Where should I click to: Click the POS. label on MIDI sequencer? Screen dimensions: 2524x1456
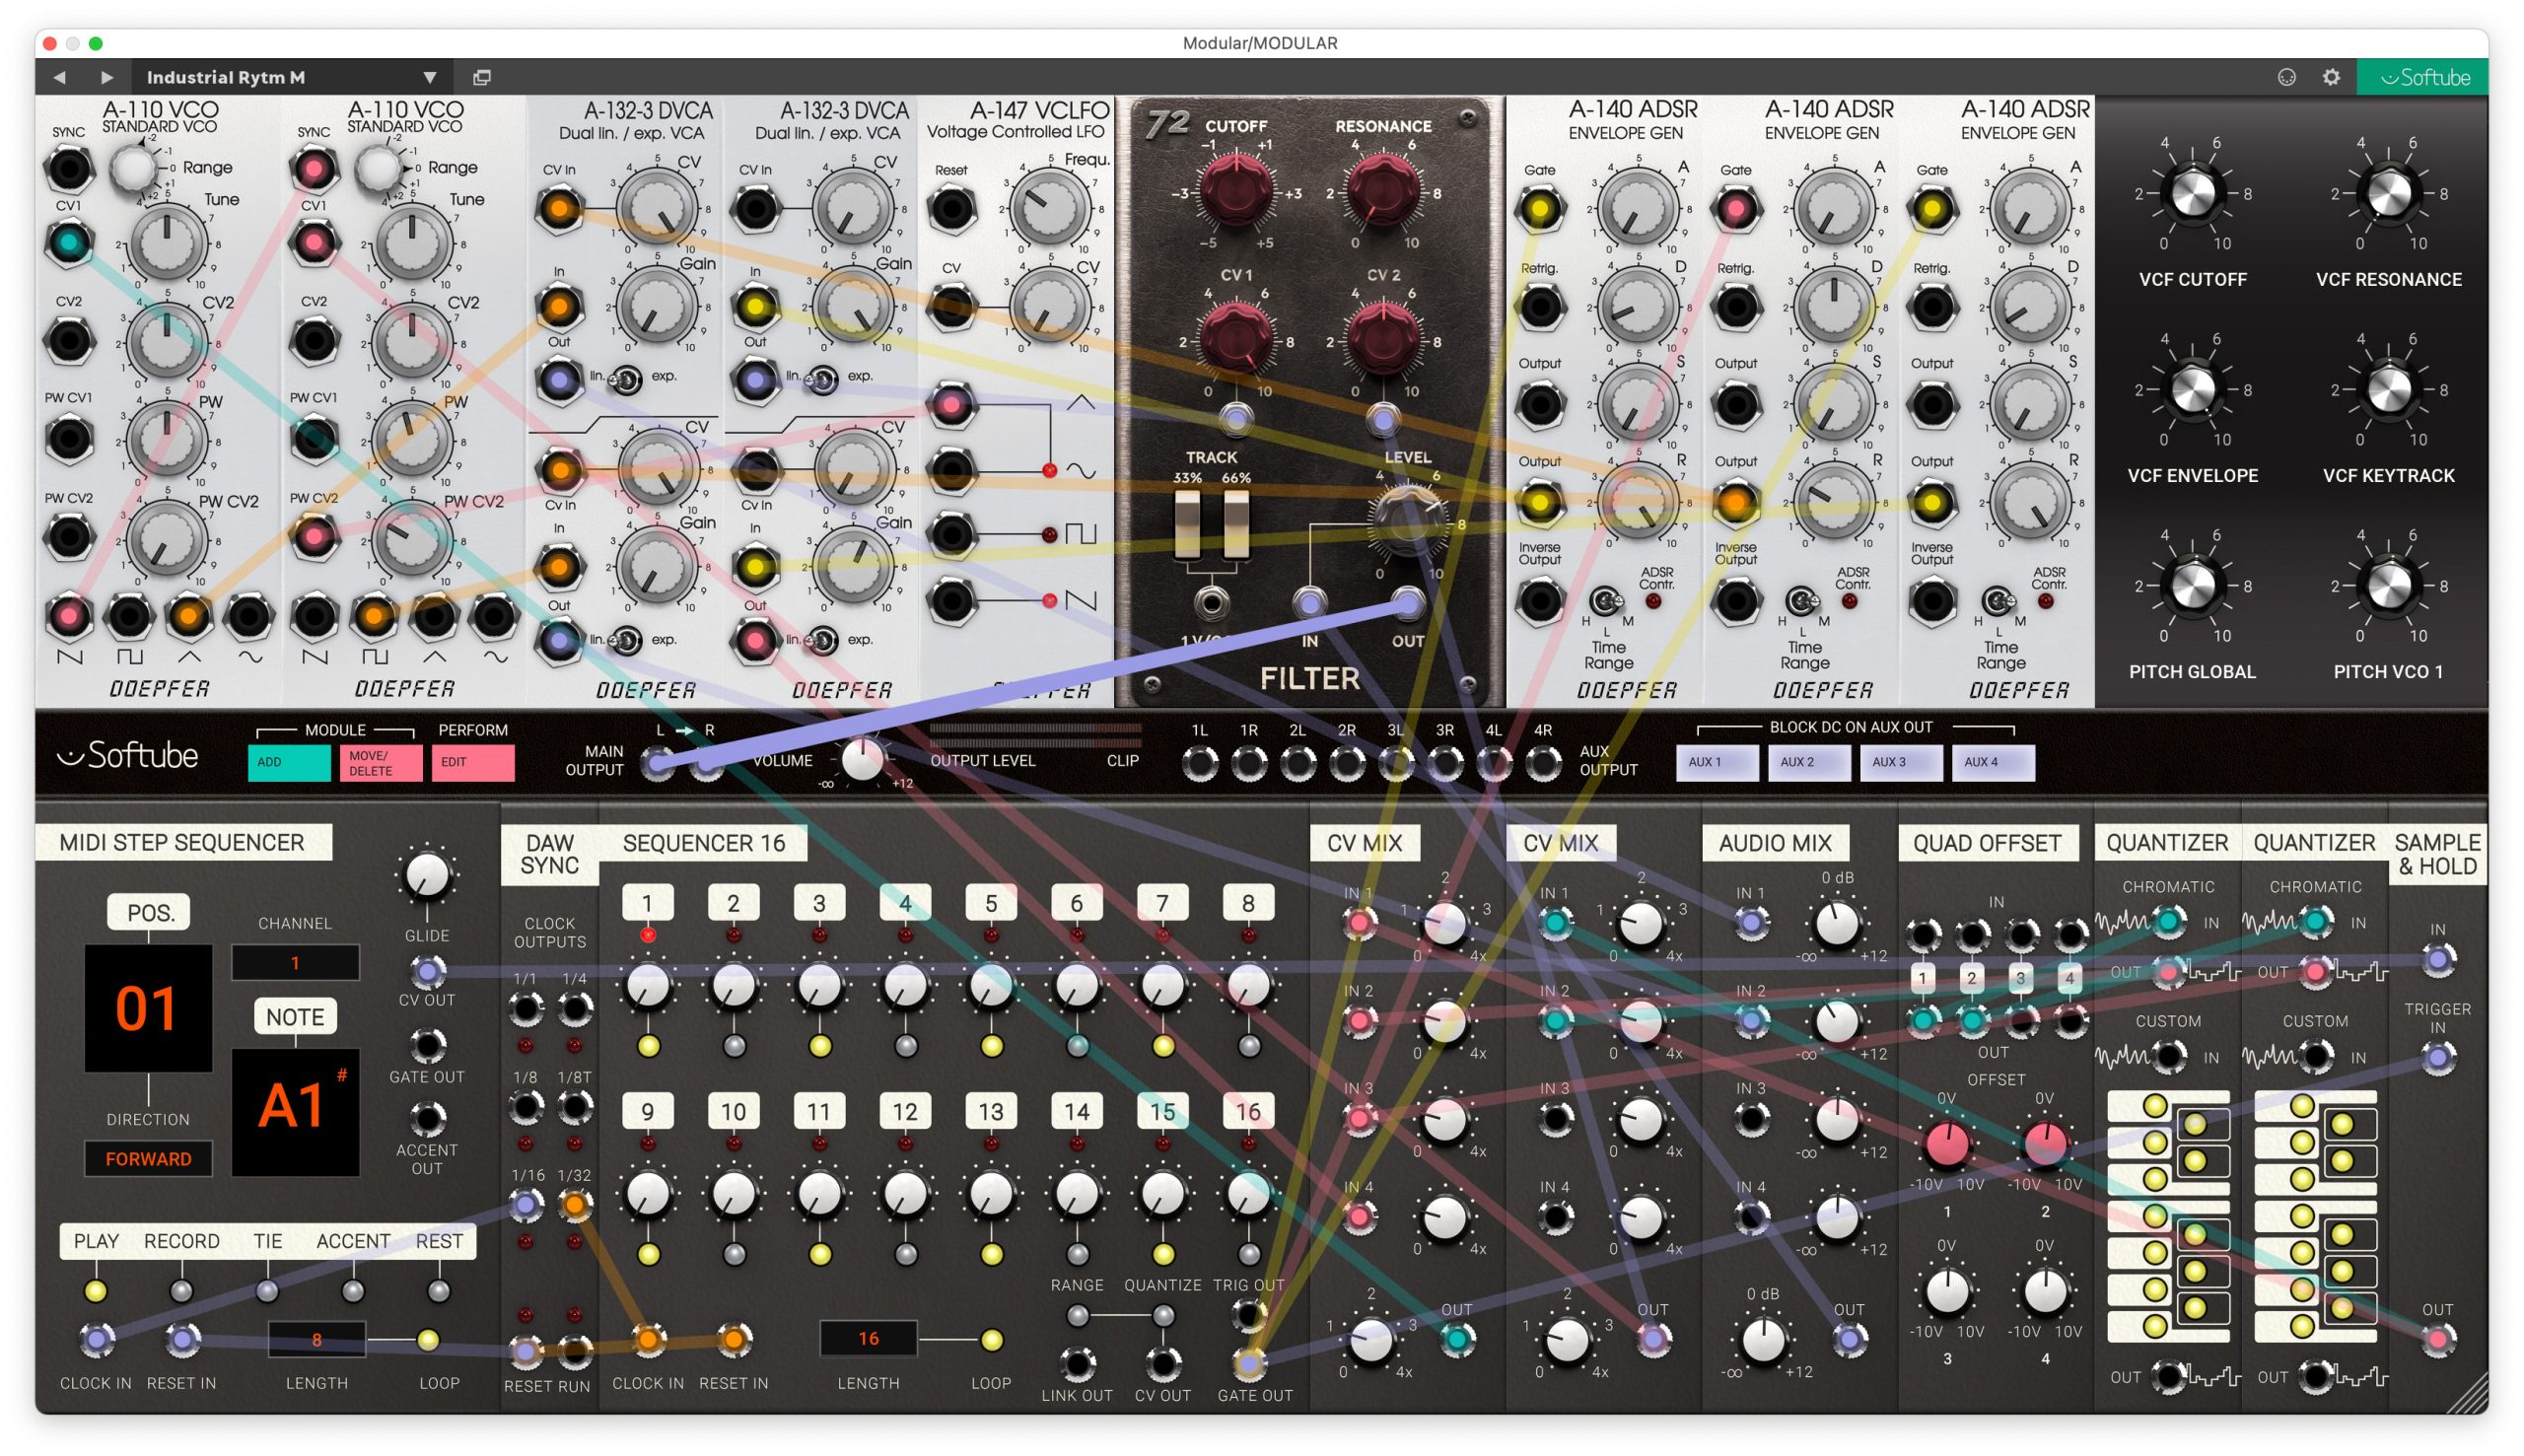(150, 912)
